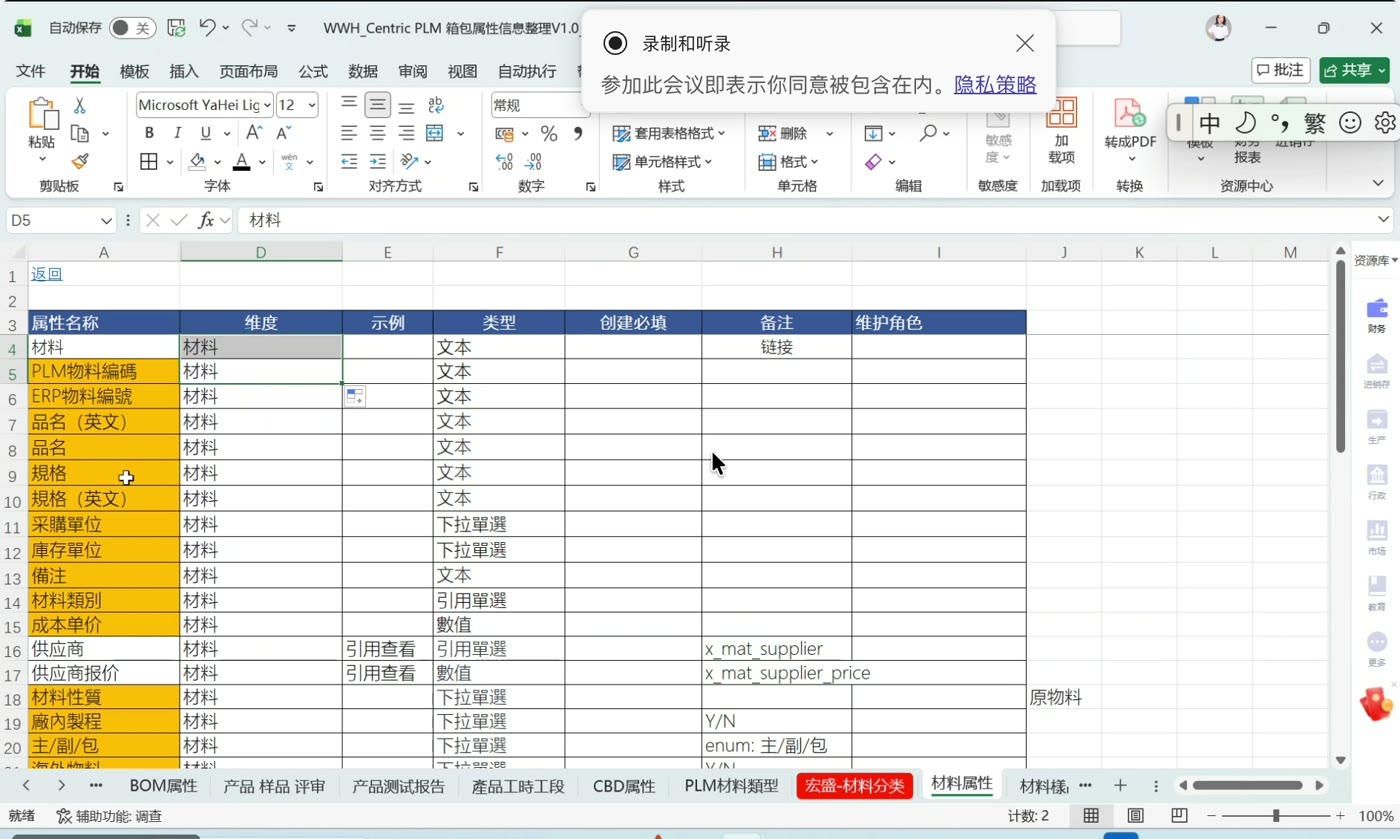
Task: Click 转成PDF button
Action: tap(1130, 130)
